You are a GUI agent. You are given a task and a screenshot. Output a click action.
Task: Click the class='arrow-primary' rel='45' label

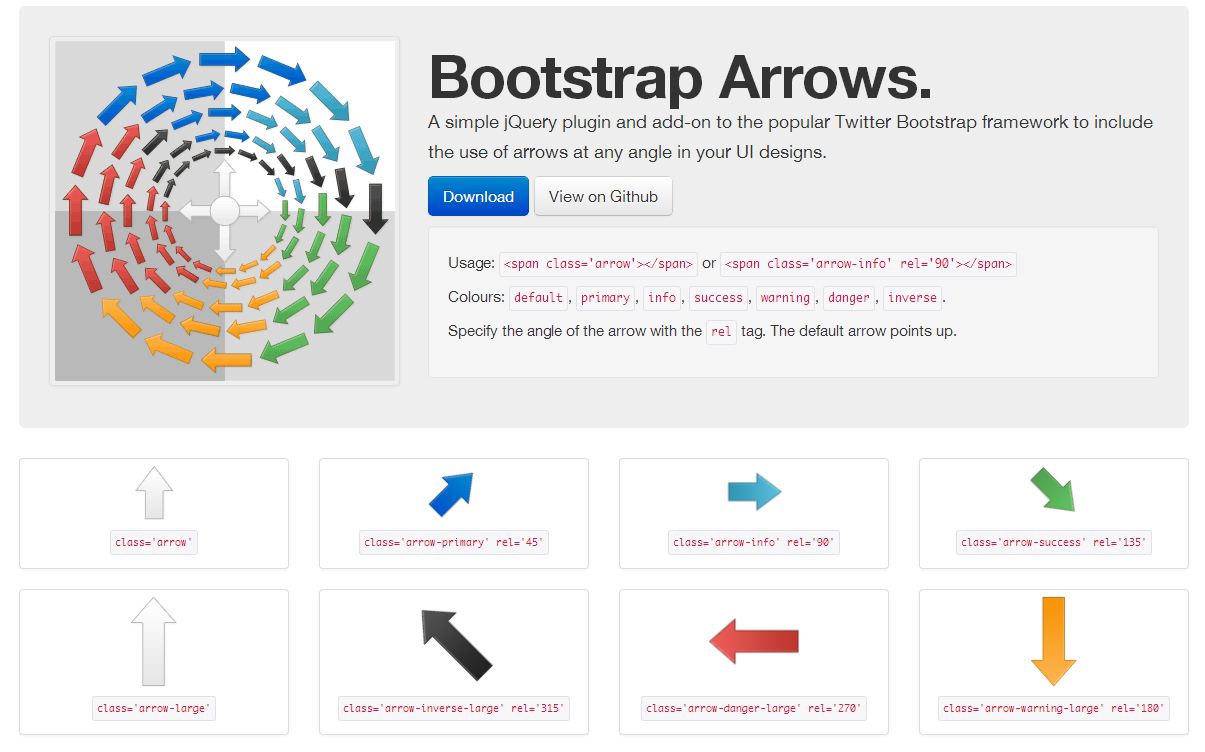[x=454, y=543]
